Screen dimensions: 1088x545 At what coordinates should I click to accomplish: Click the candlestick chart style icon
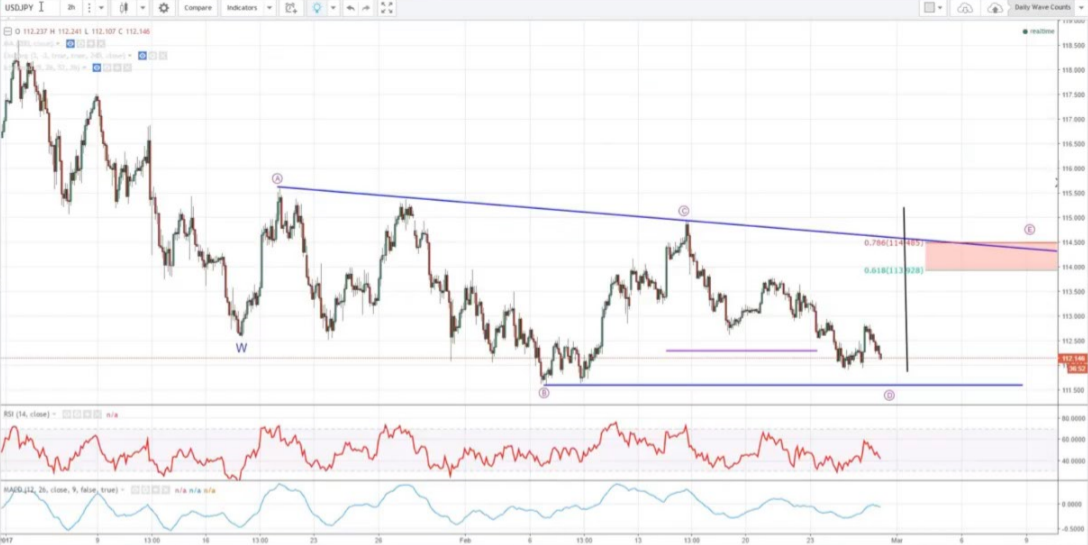123,8
